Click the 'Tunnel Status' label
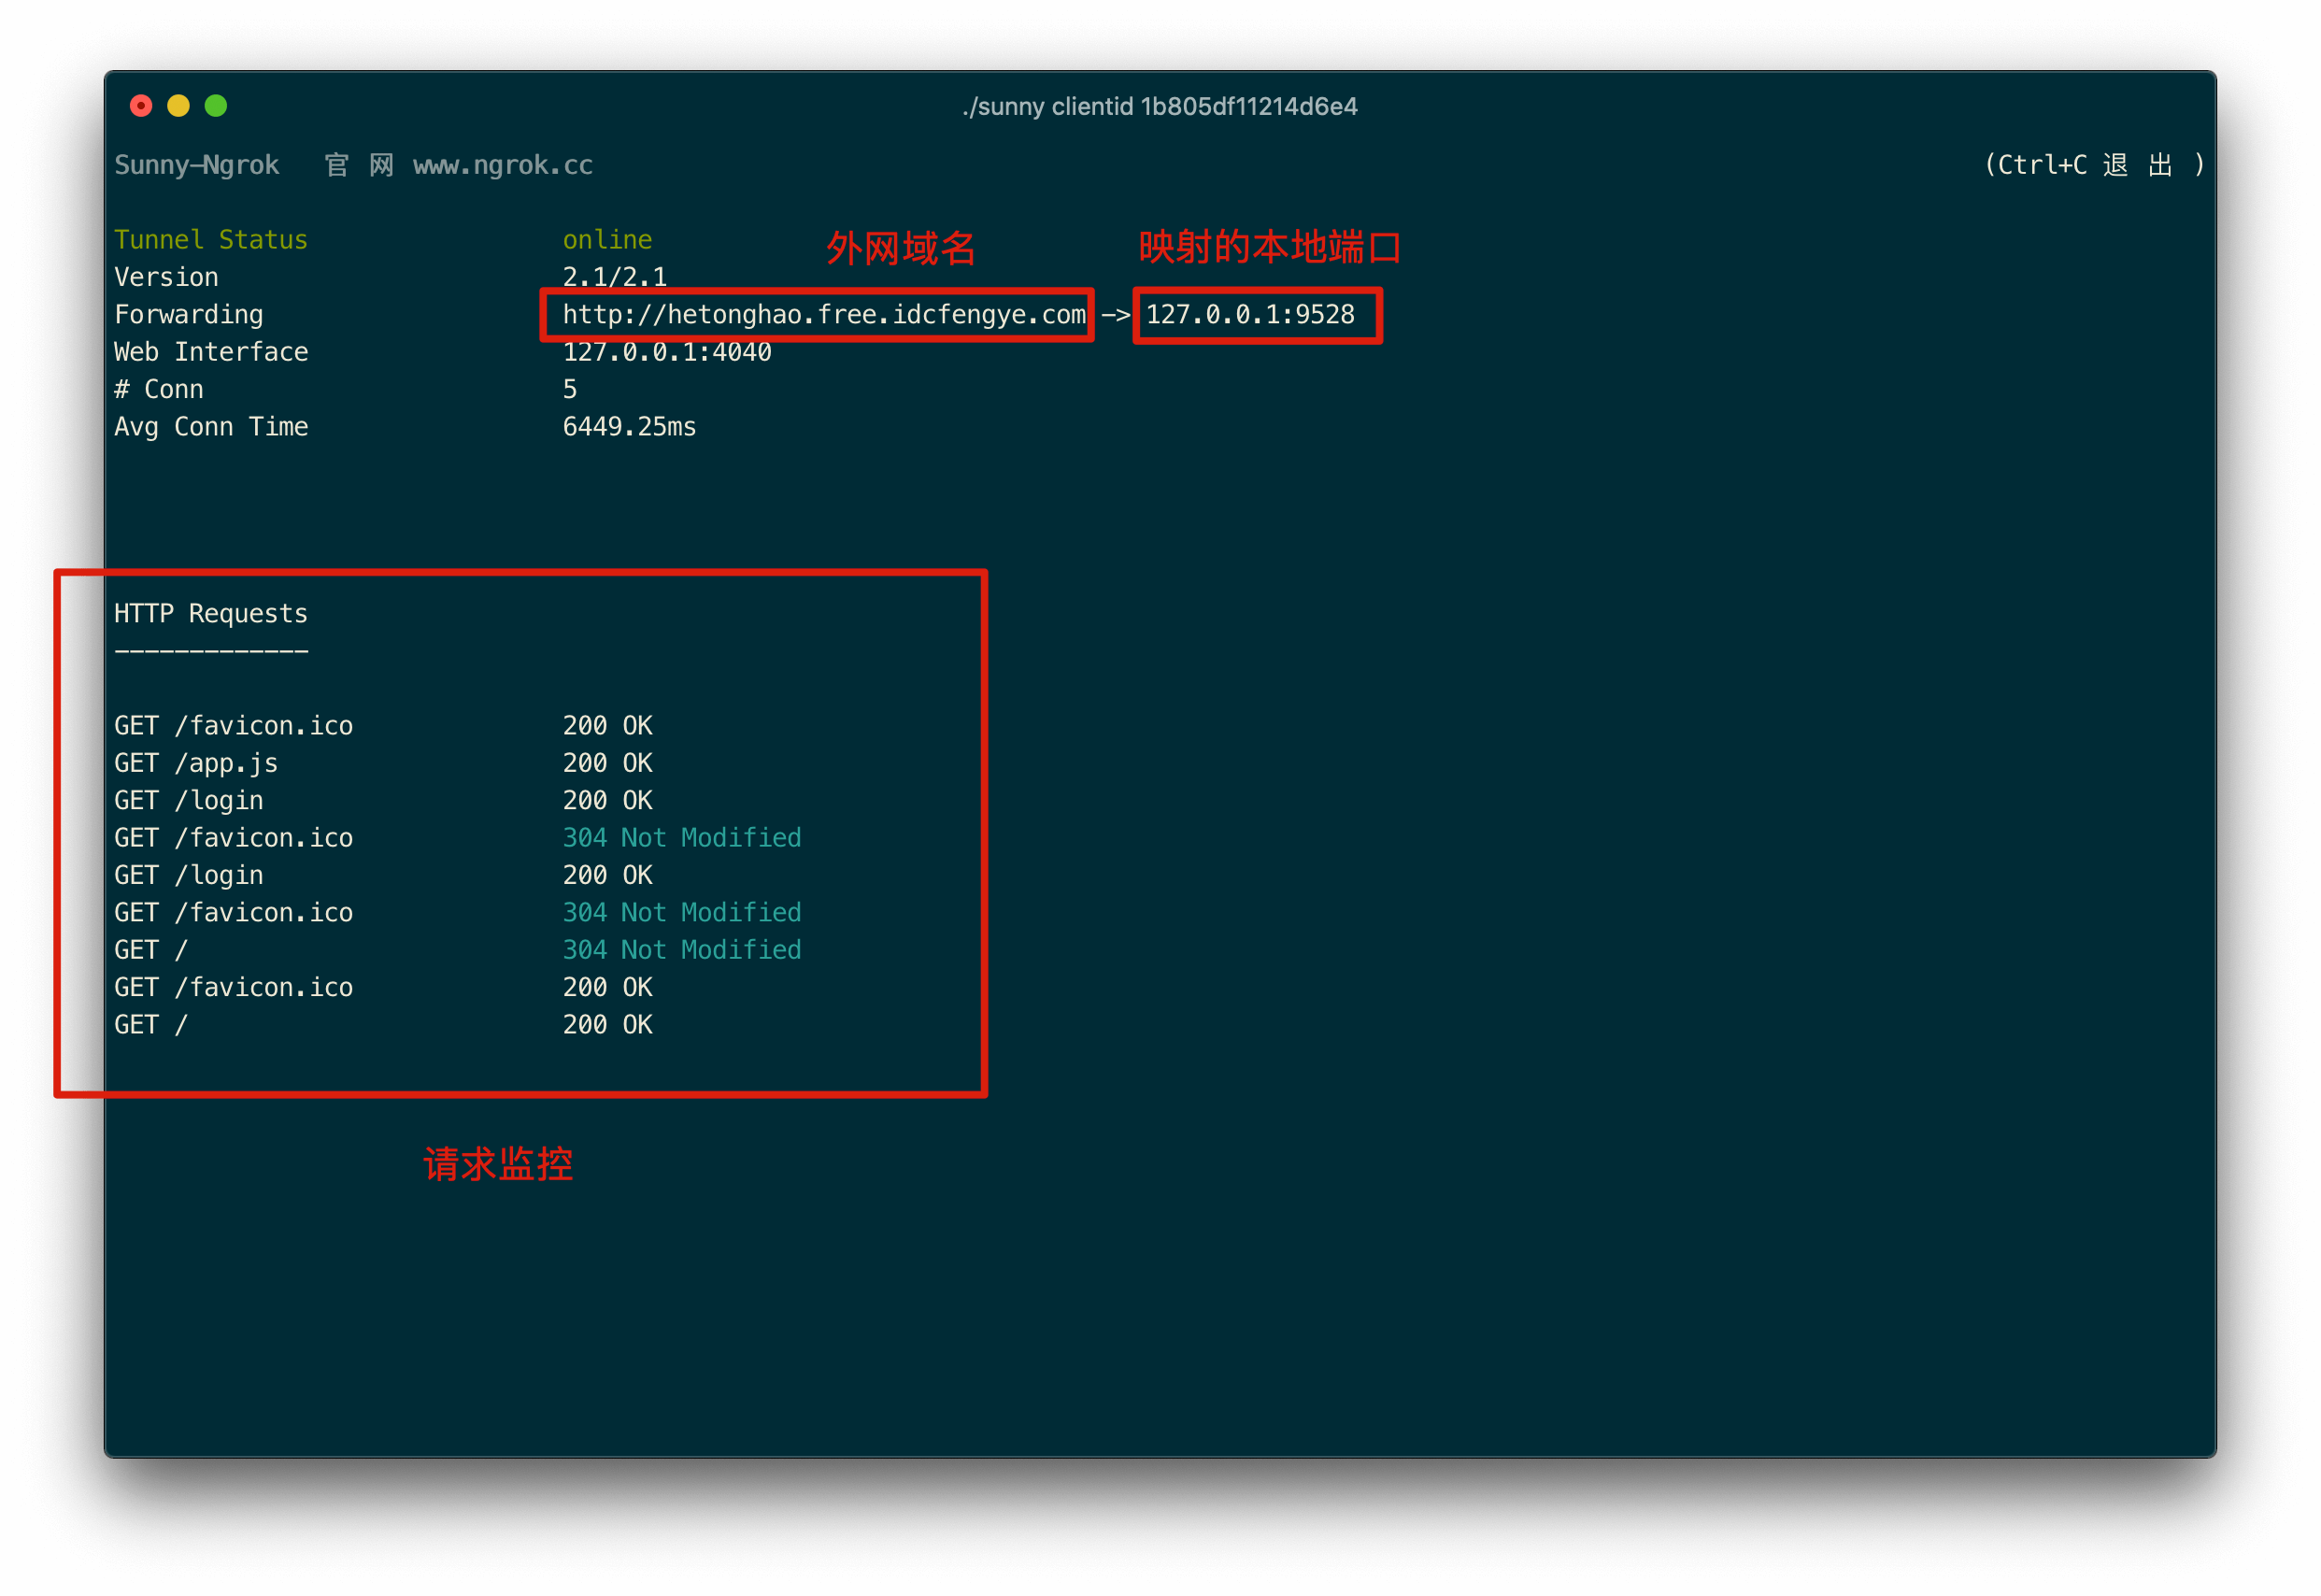 point(211,240)
